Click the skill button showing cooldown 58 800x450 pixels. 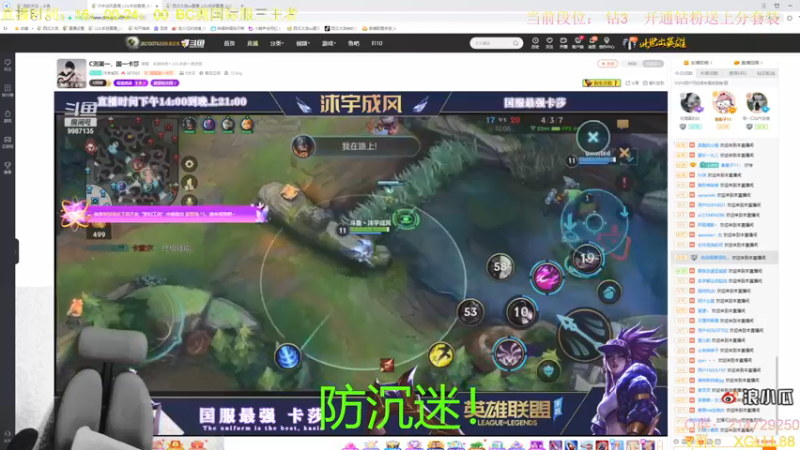pos(500,266)
